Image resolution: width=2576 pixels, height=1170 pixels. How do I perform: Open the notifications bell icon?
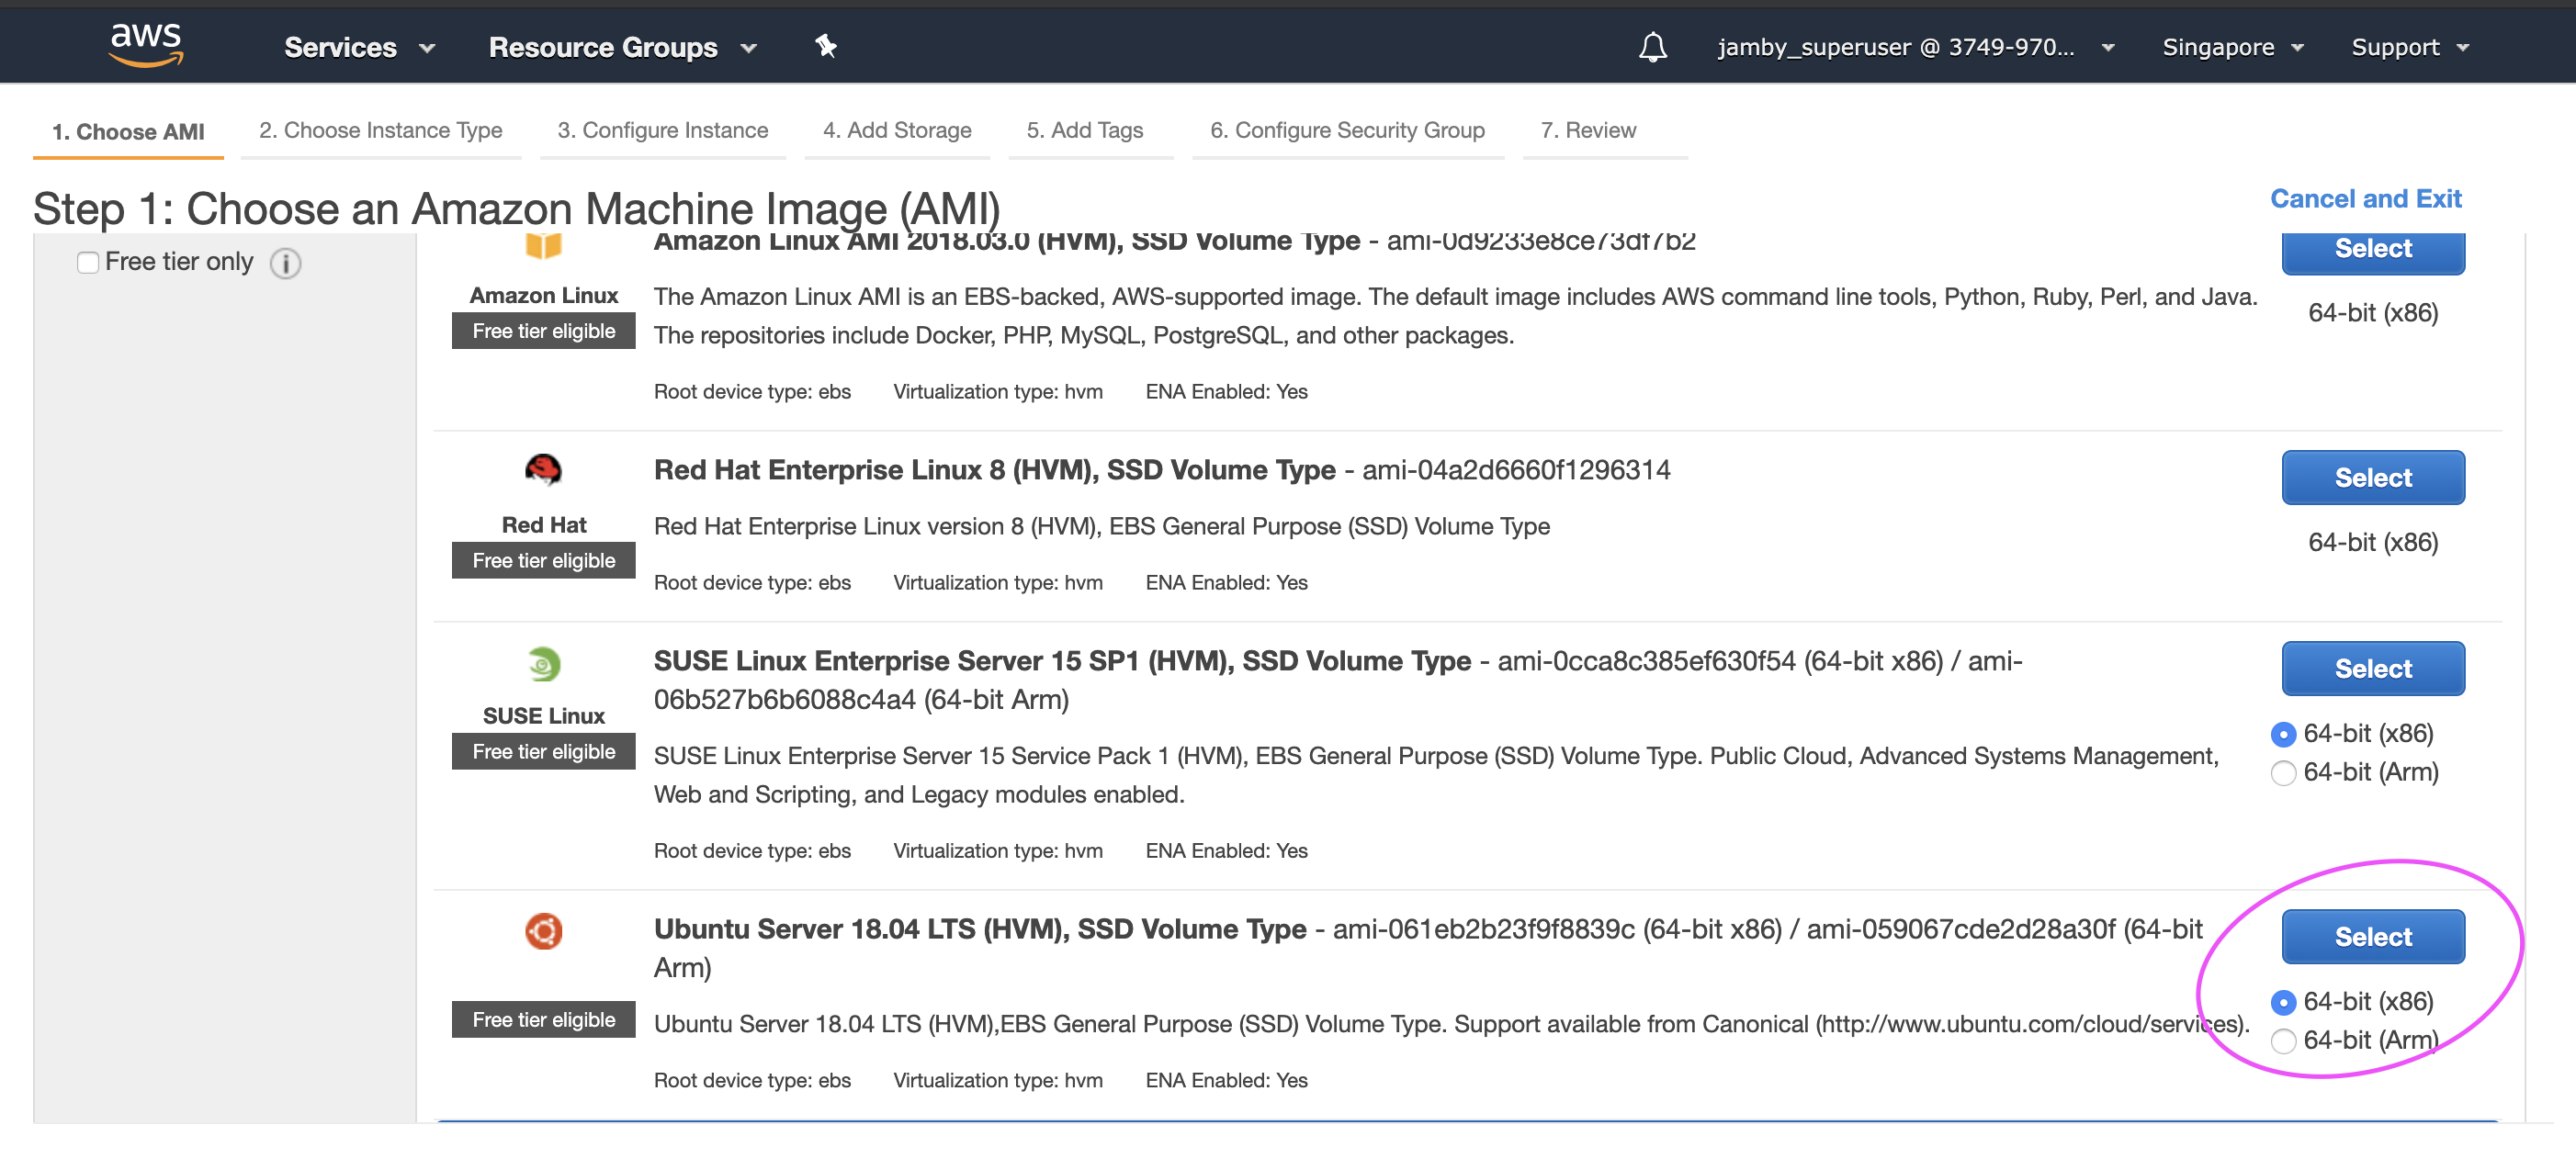tap(1652, 47)
